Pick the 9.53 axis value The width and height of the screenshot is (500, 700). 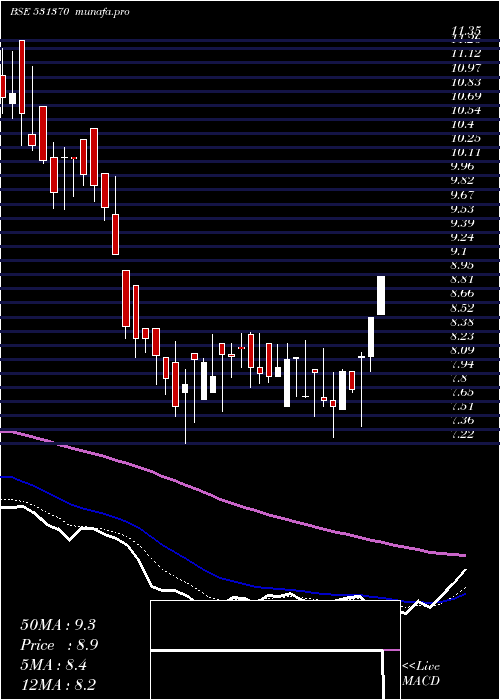(x=462, y=209)
